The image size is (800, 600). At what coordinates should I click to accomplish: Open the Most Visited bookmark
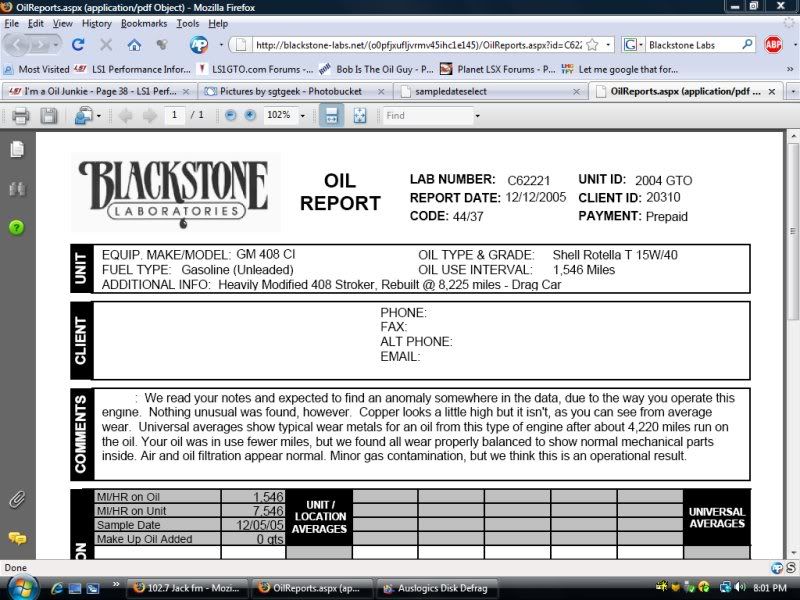click(x=37, y=69)
